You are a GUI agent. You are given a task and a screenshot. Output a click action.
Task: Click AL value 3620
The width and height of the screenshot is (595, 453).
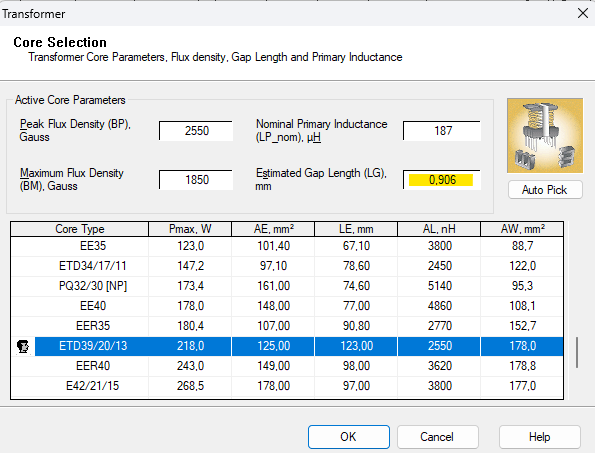click(440, 366)
